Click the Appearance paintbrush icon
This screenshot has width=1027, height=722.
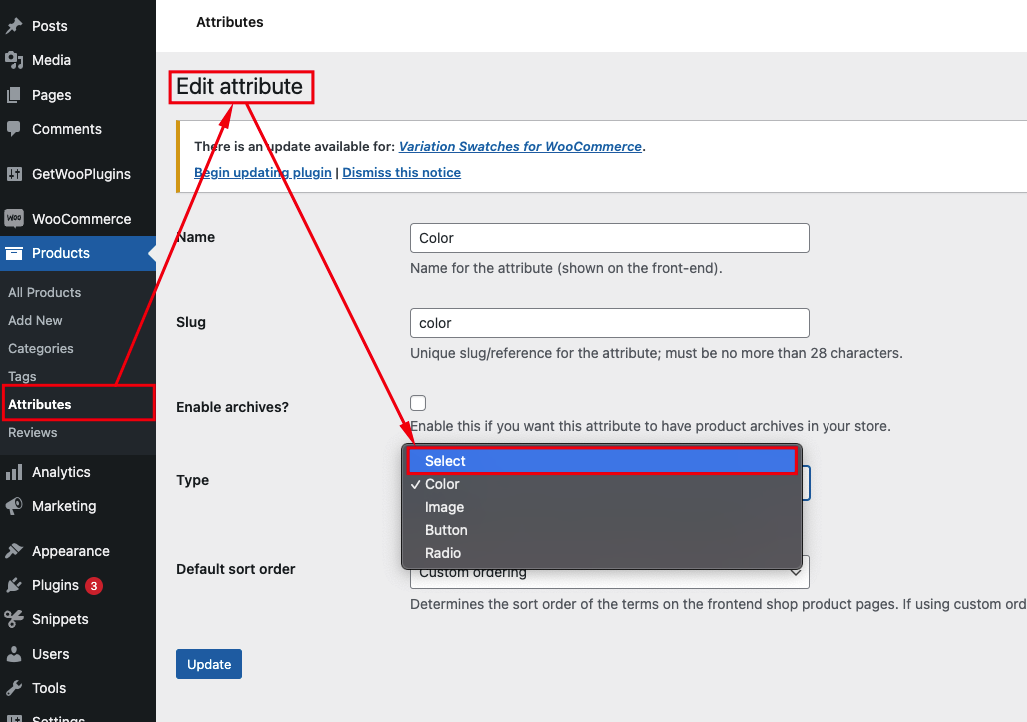point(14,551)
